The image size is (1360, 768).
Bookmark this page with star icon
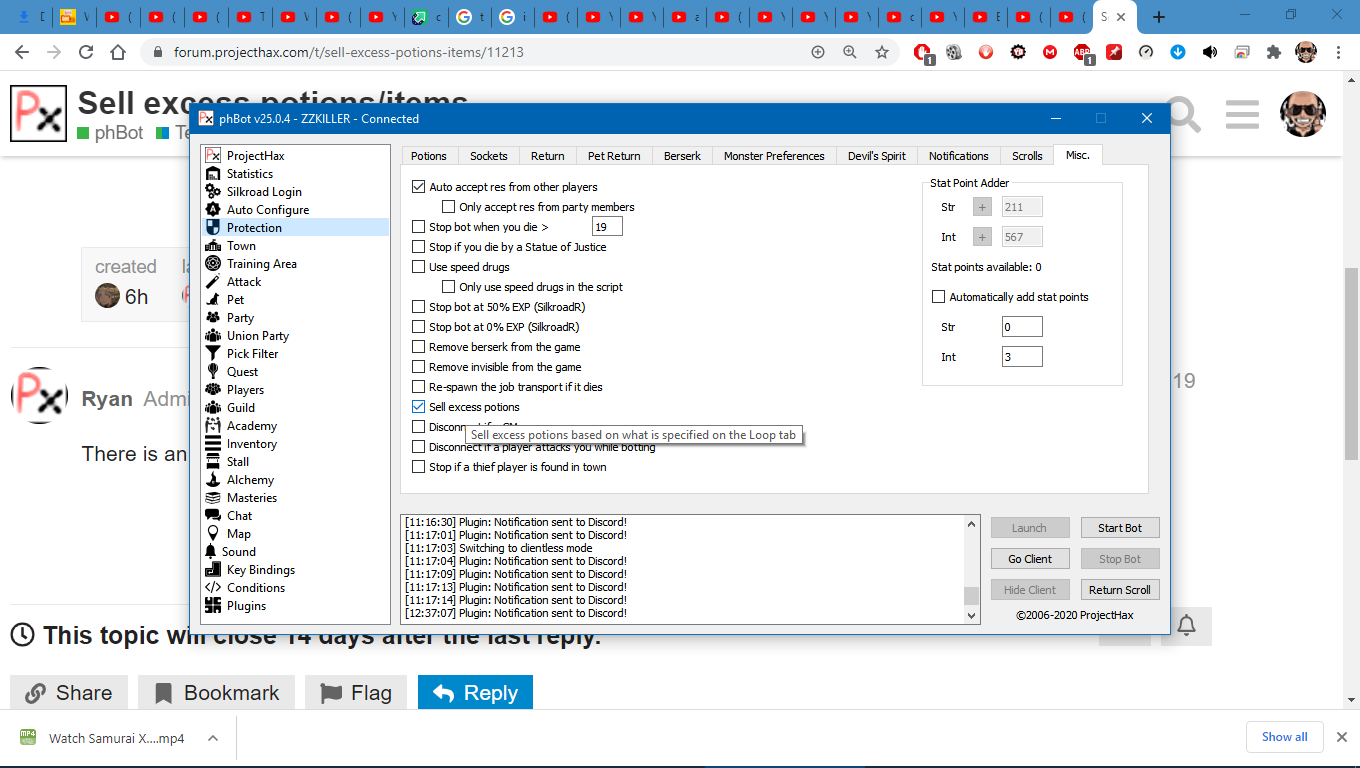[881, 52]
